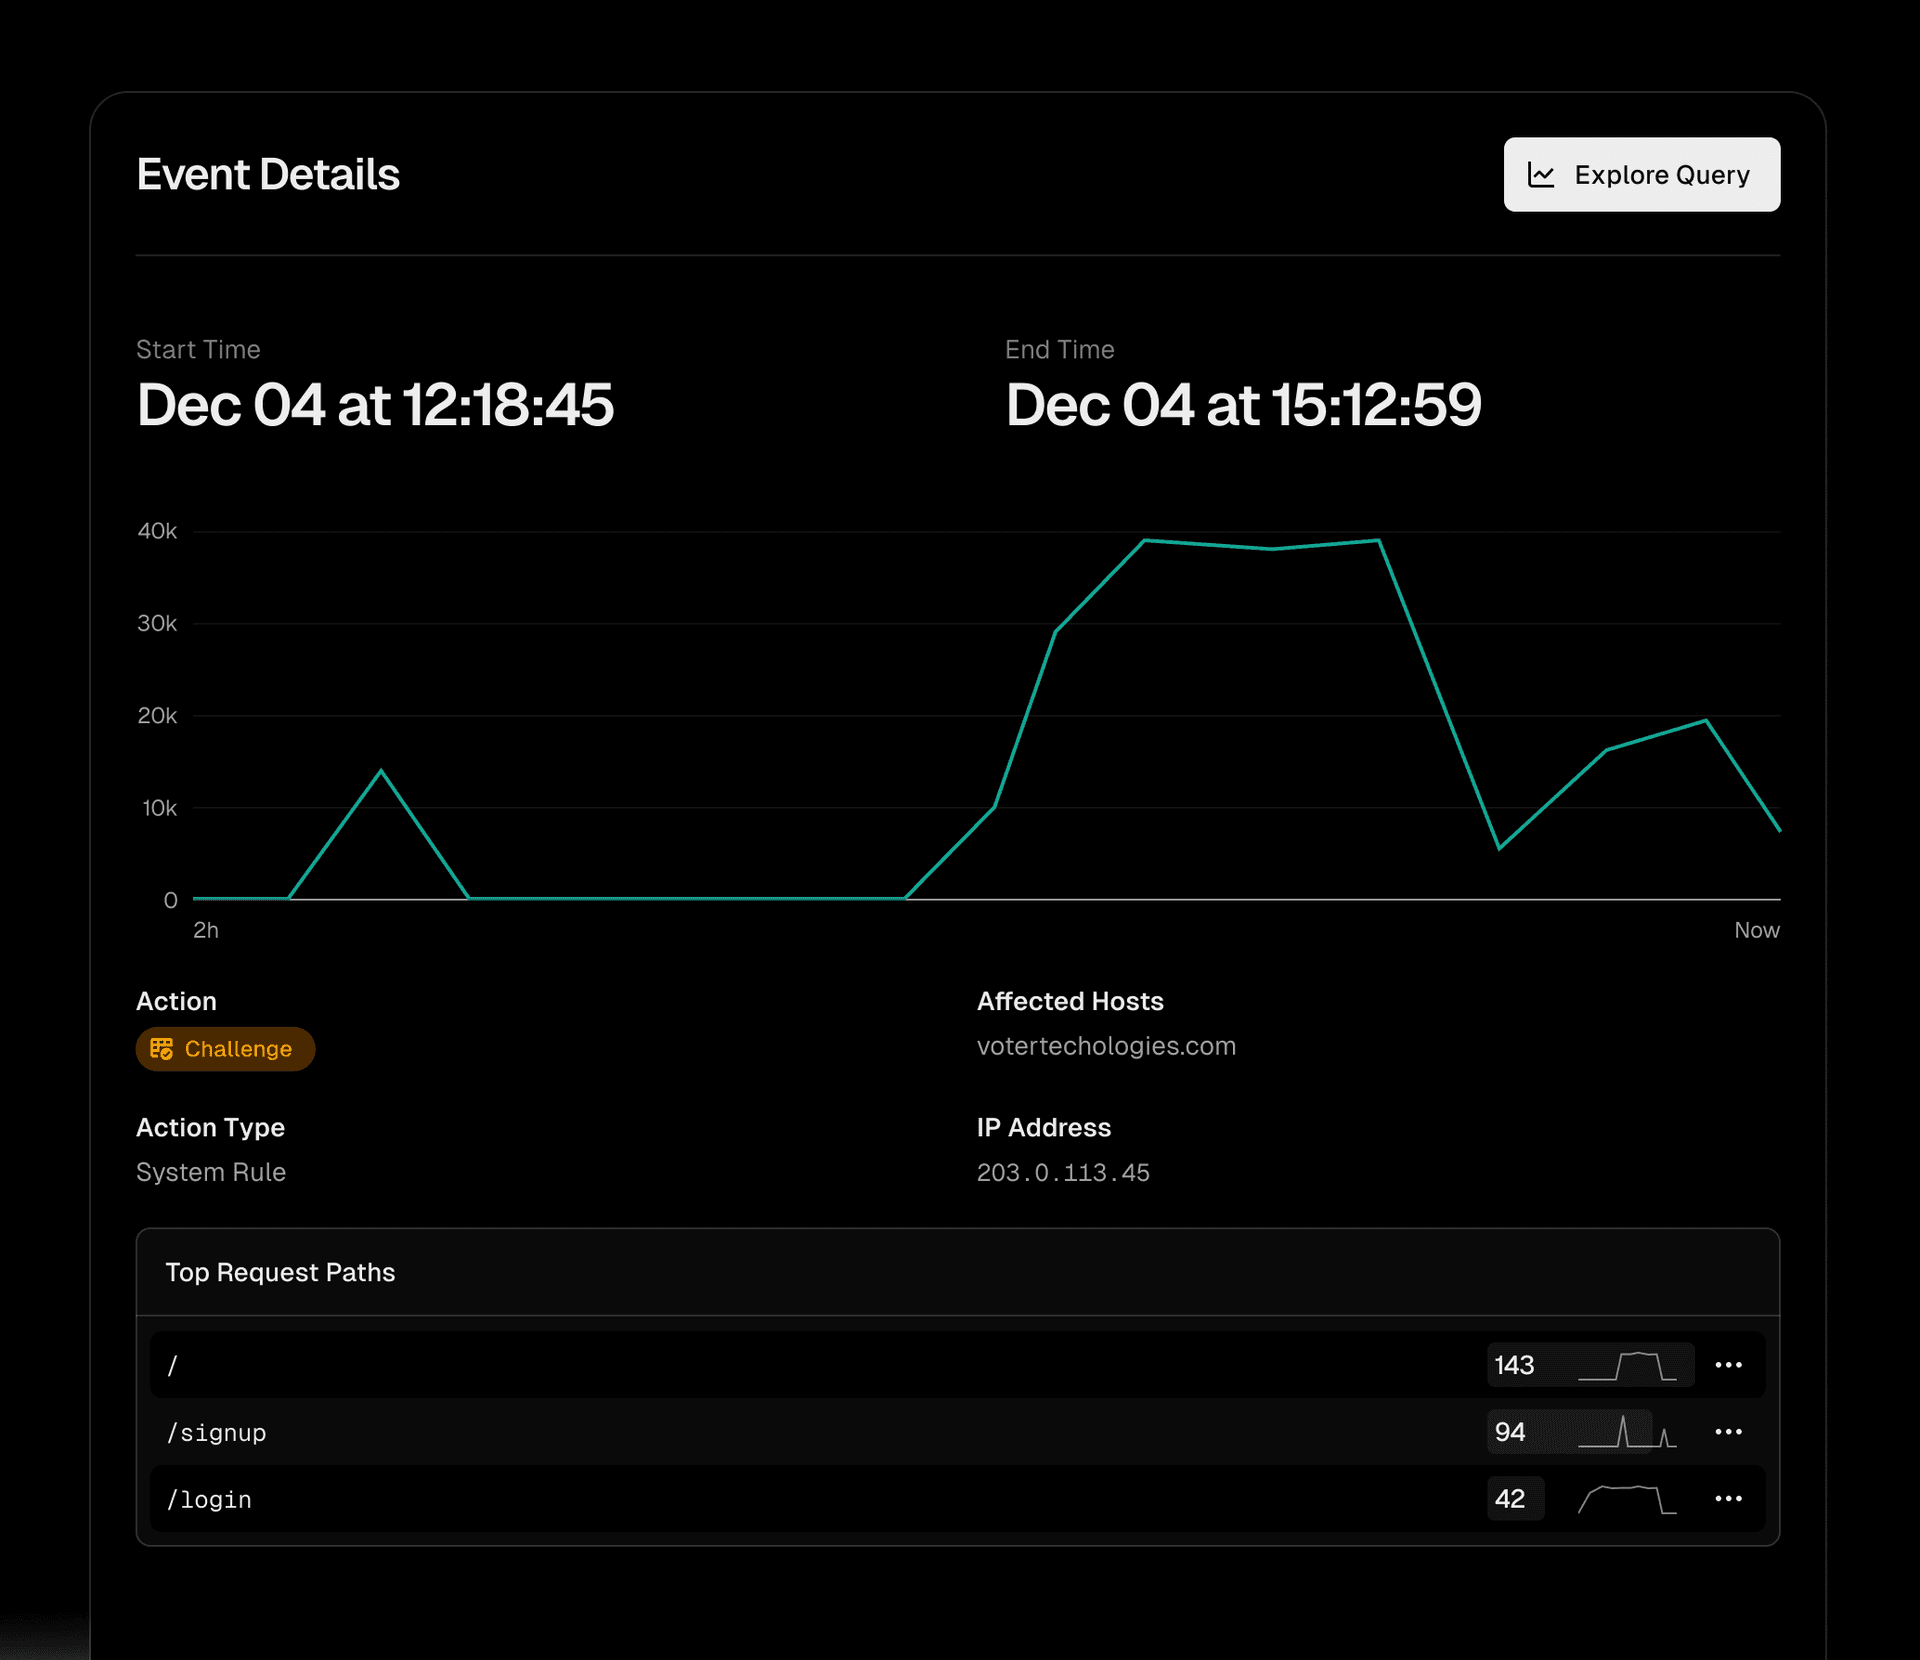Open more options for the /signup row
The height and width of the screenshot is (1660, 1920).
click(1728, 1432)
